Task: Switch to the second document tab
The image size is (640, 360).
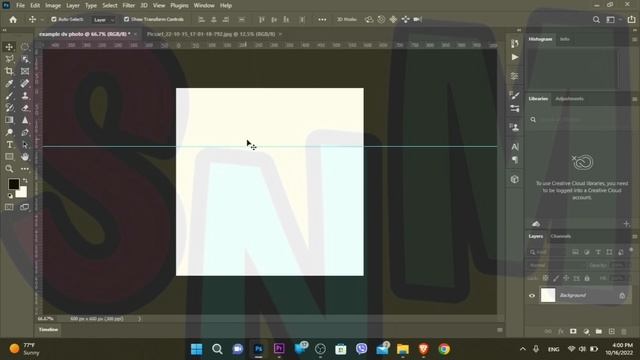Action: coord(211,34)
